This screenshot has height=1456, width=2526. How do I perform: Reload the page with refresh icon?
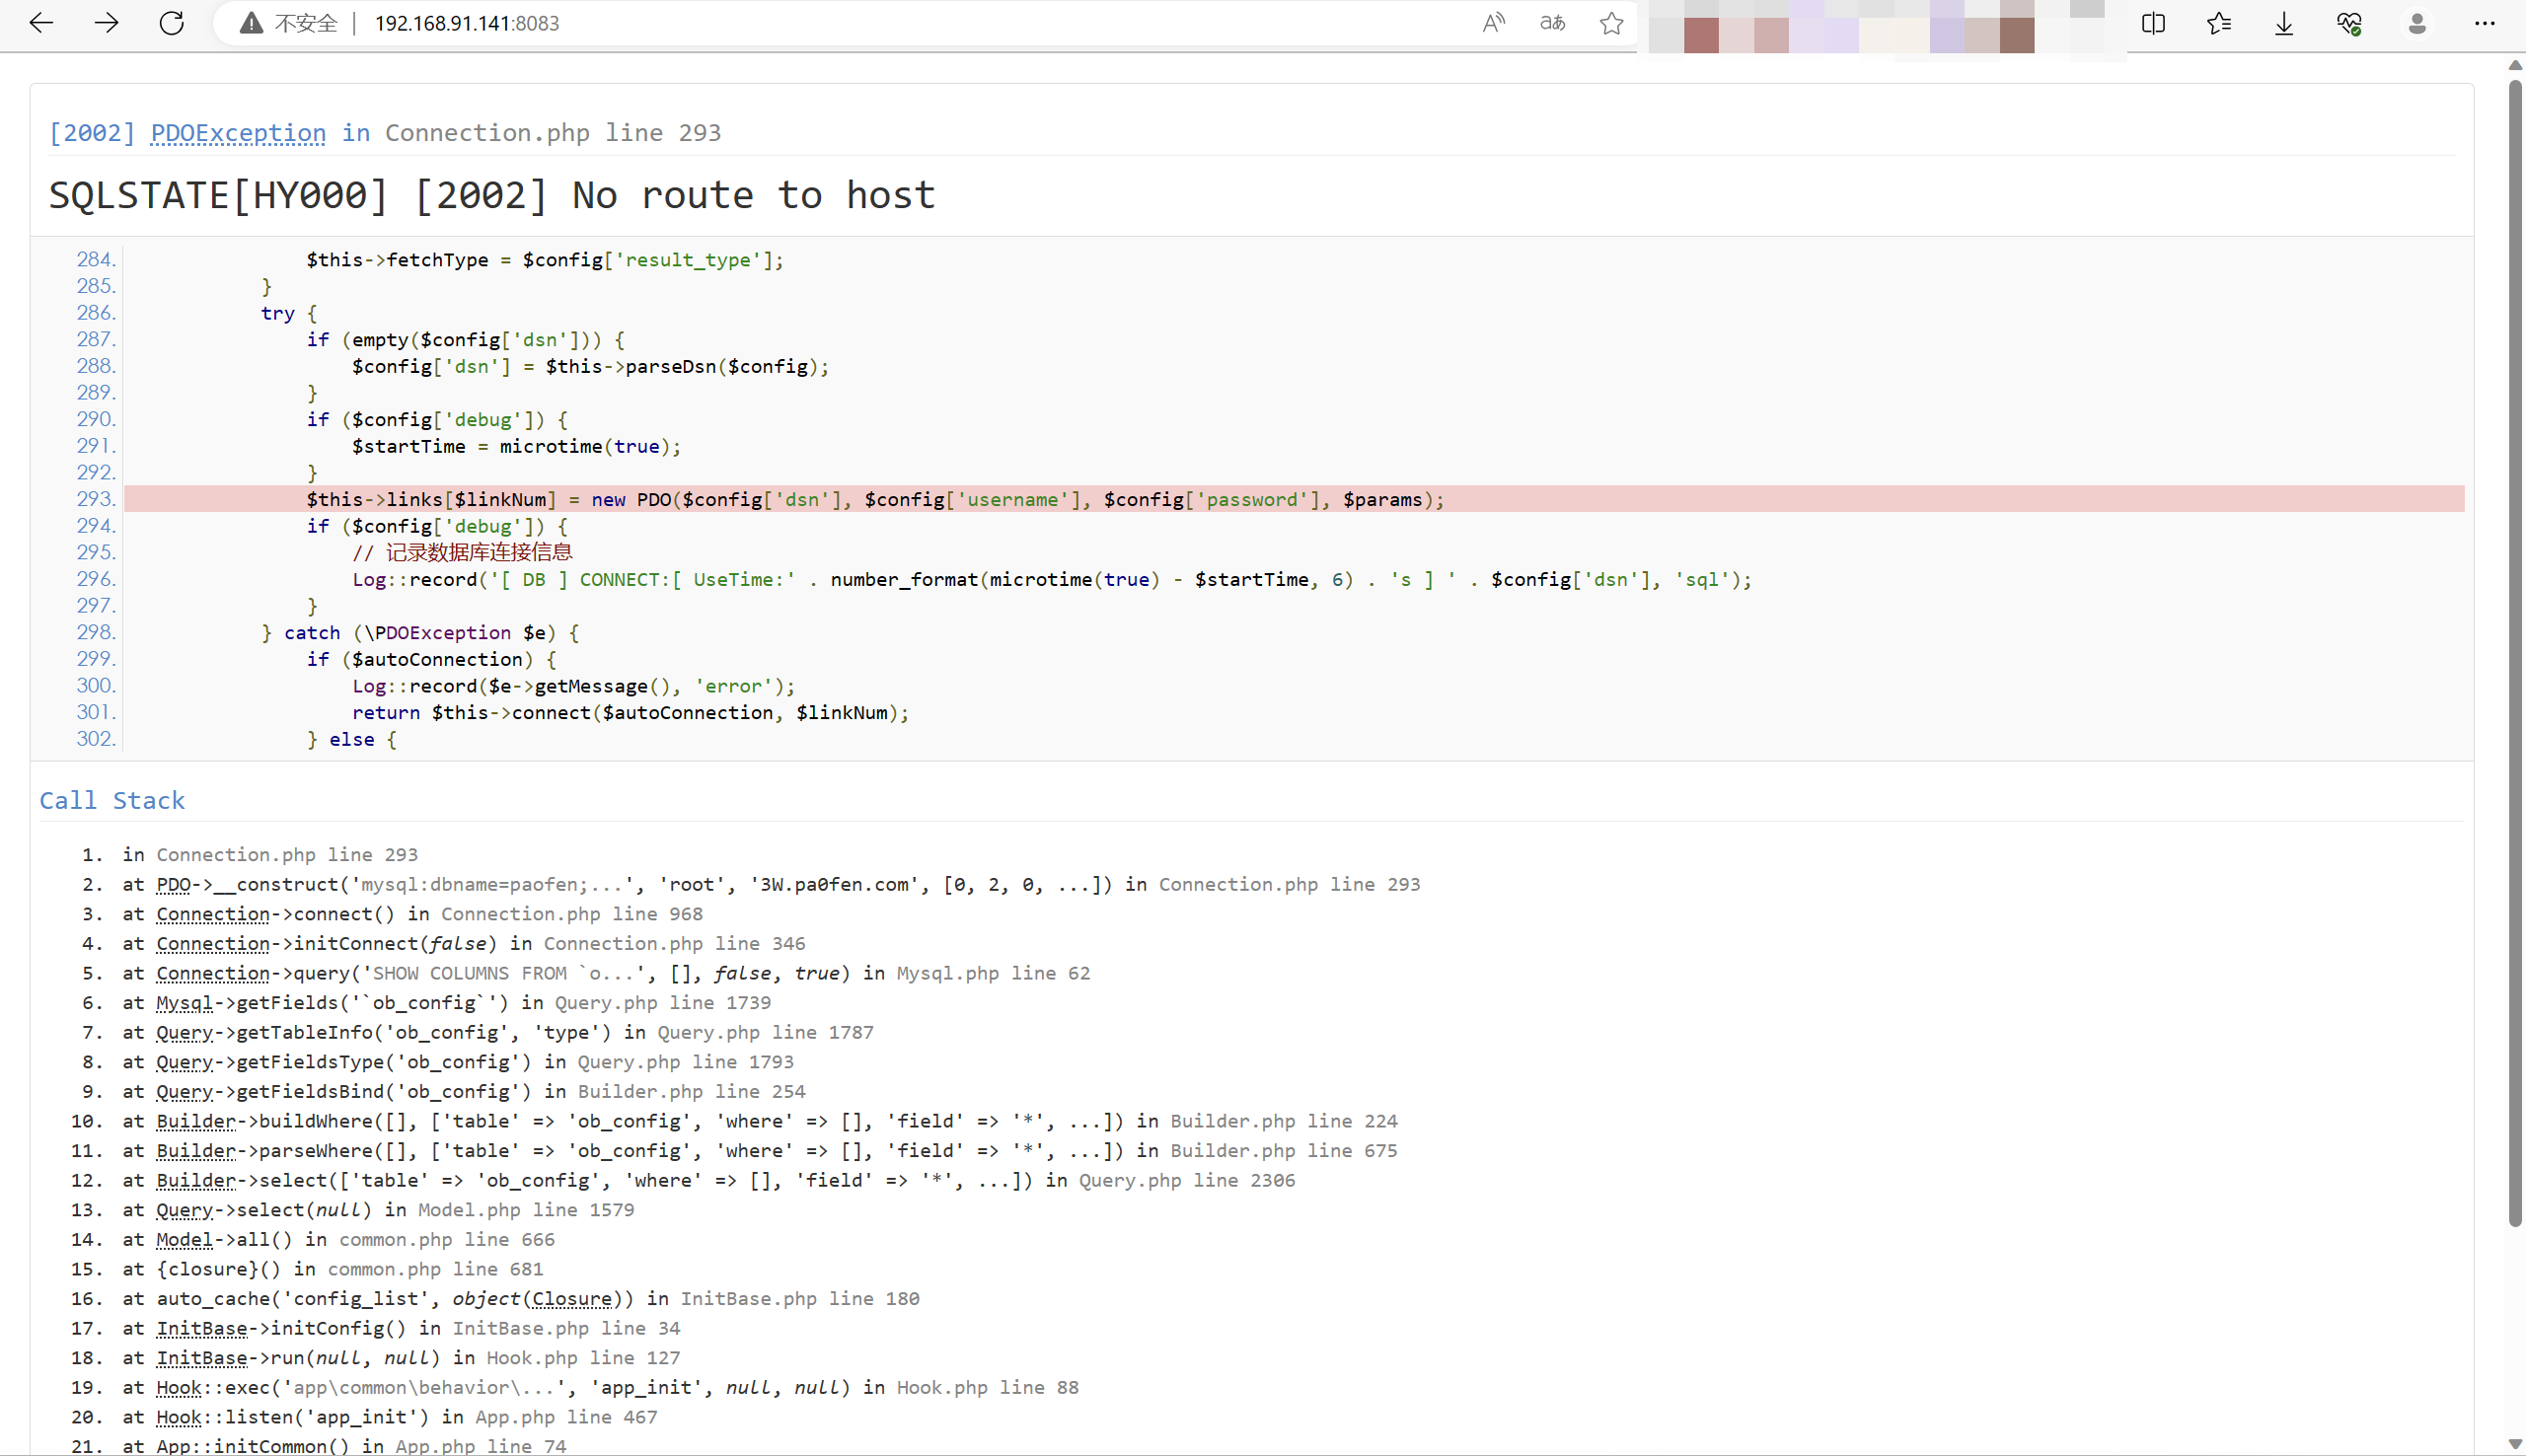[172, 23]
